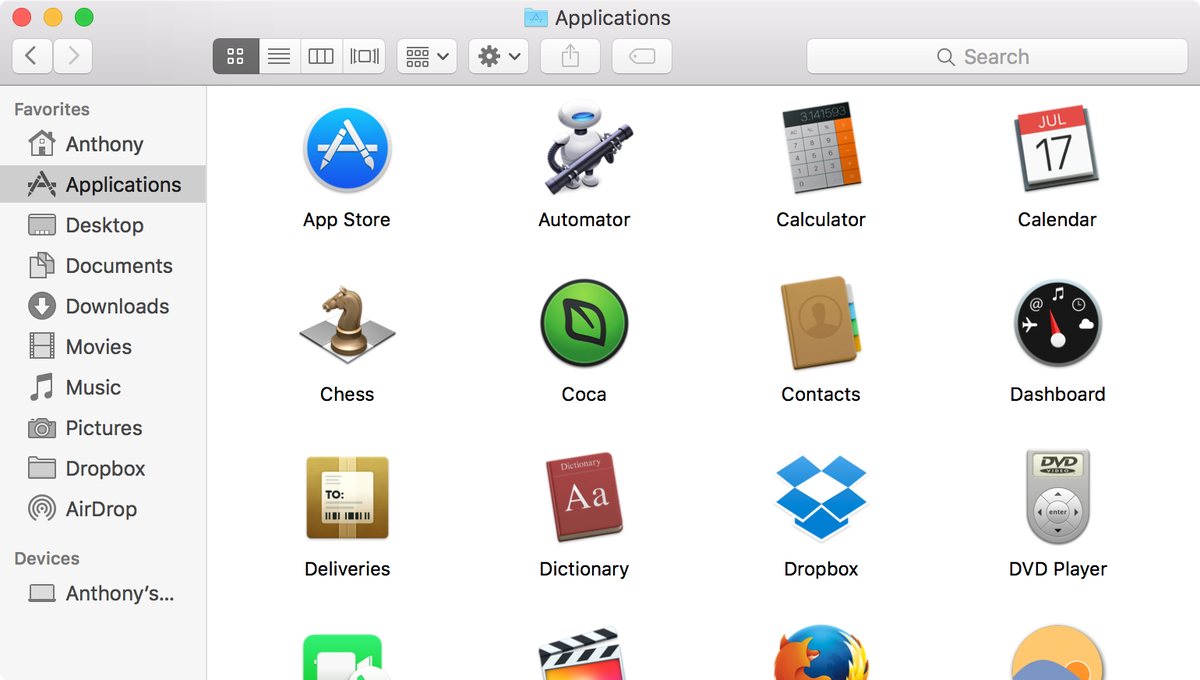Close the Finder window
Viewport: 1200px width, 680px height.
point(22,17)
